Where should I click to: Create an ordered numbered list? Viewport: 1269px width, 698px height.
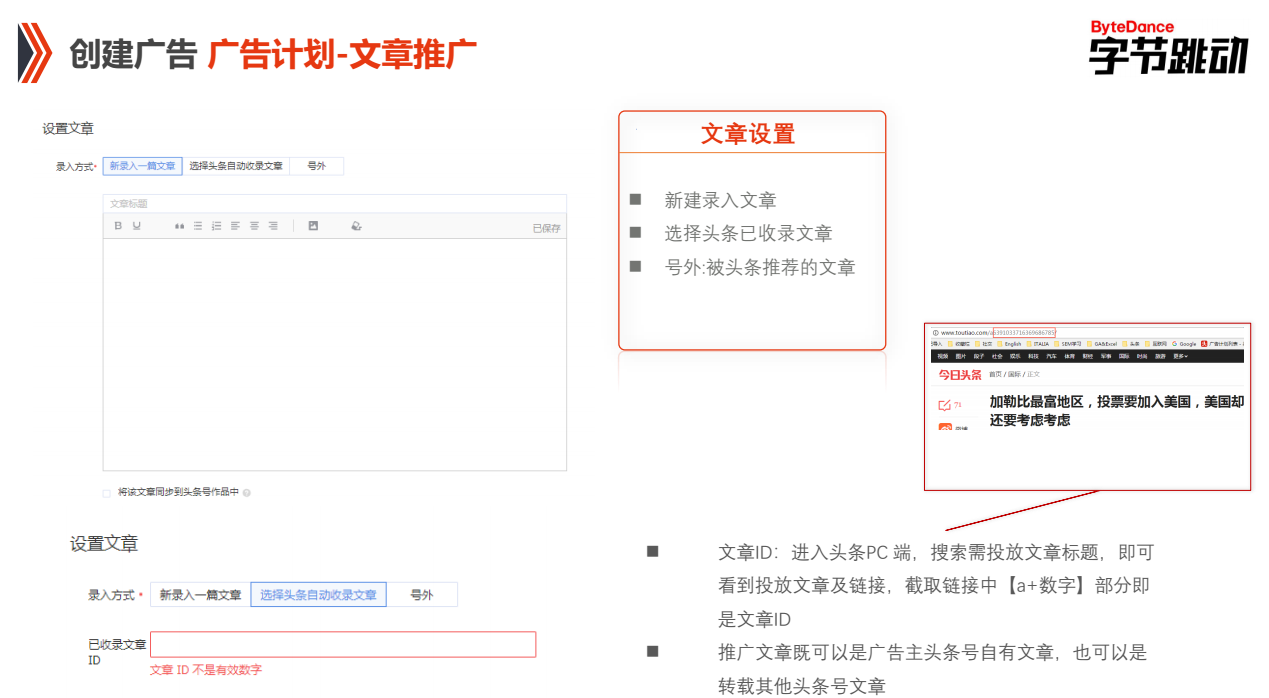click(x=216, y=225)
